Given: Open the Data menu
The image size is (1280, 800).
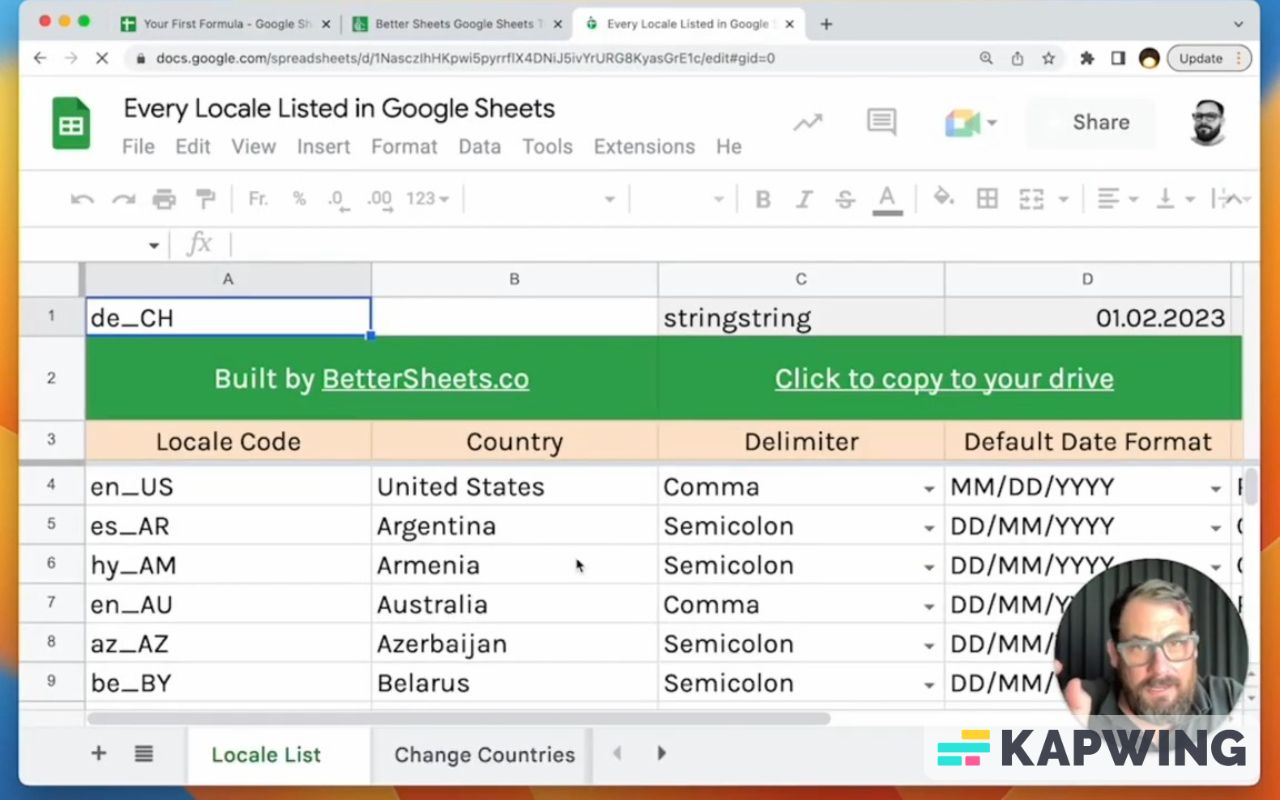Looking at the screenshot, I should [x=479, y=146].
